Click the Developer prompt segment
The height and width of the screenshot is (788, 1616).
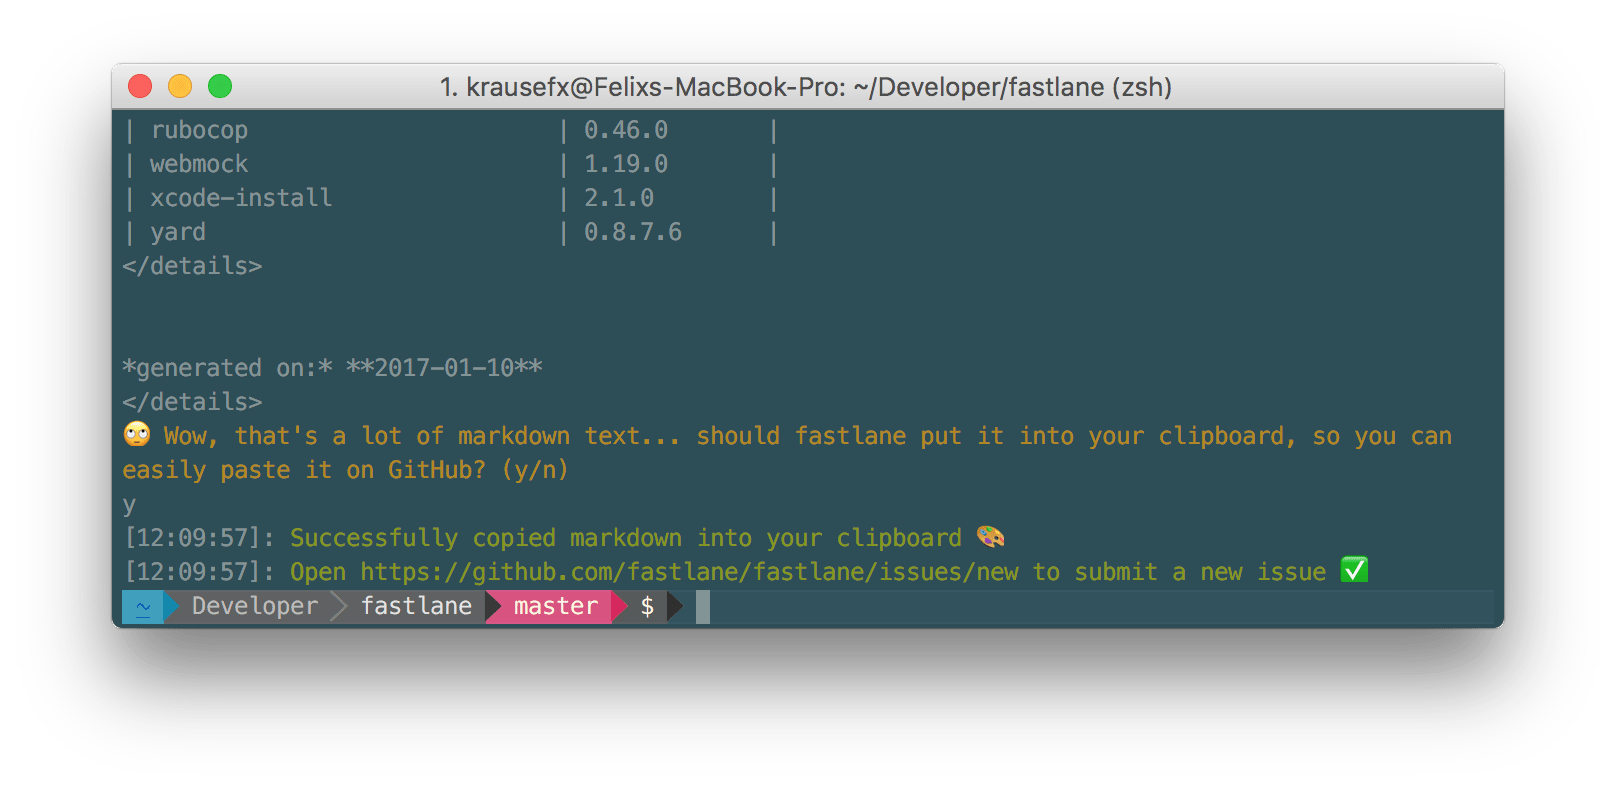click(255, 606)
